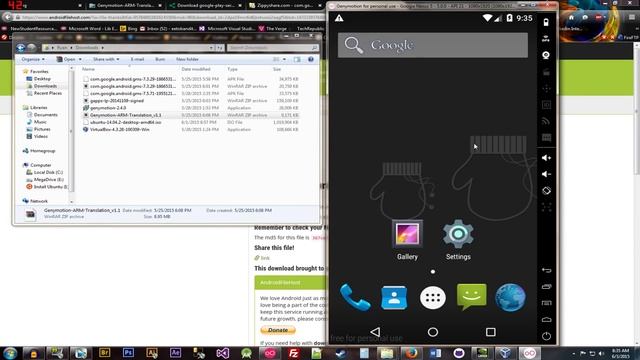Select Documents under Libraries

[45, 115]
